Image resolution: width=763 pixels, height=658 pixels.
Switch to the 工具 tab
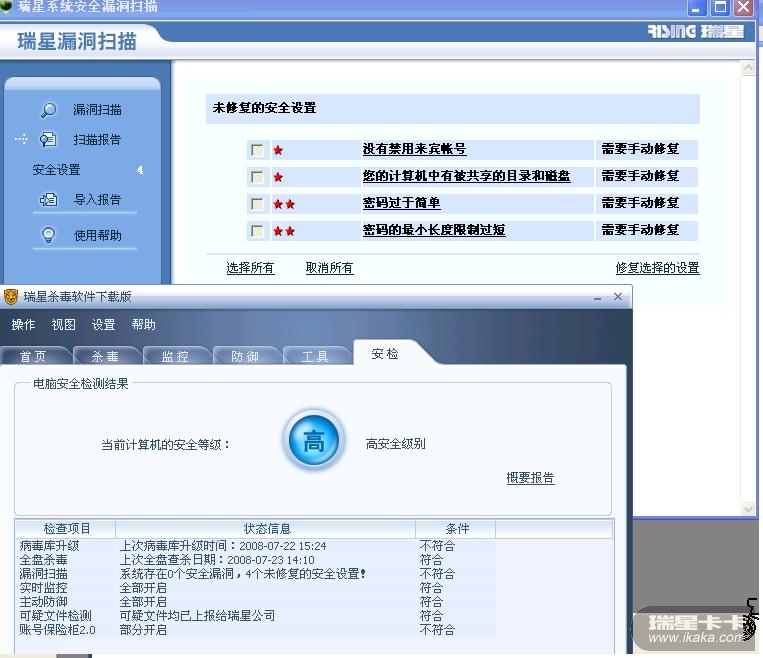coord(315,356)
